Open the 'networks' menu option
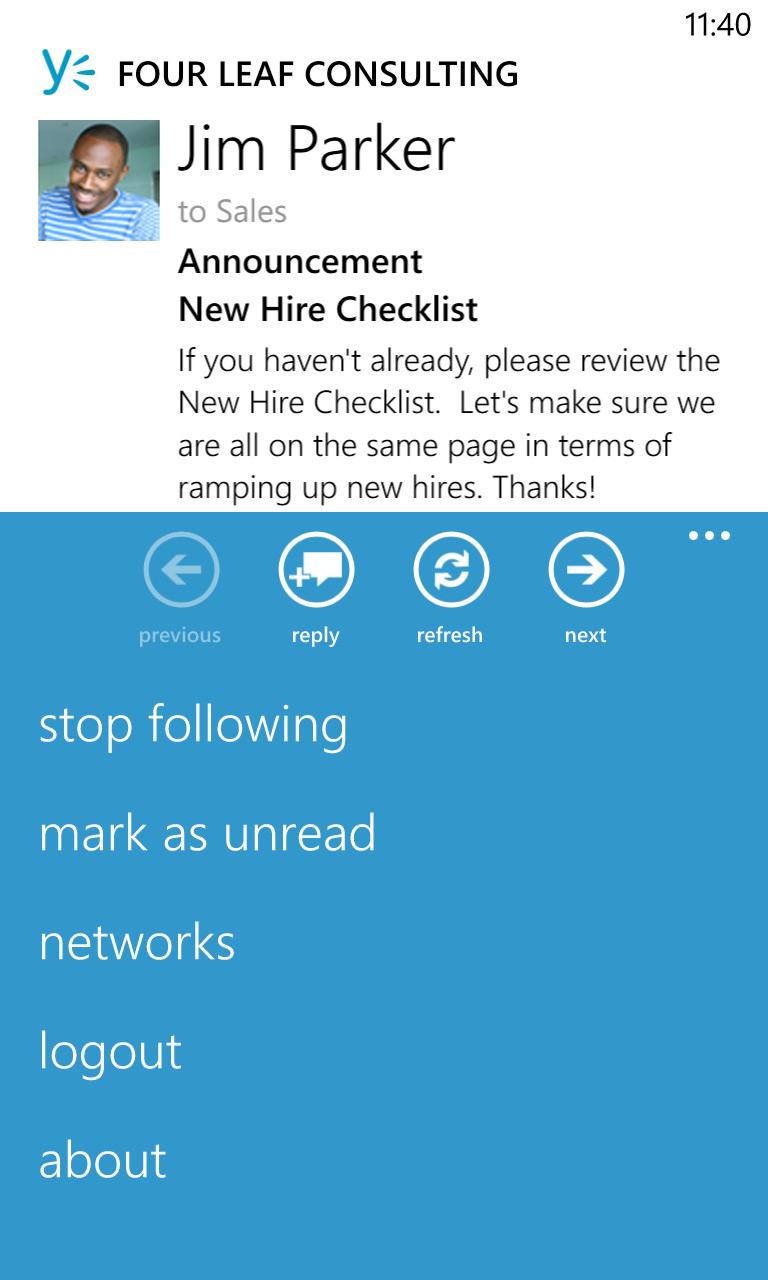 coord(136,940)
